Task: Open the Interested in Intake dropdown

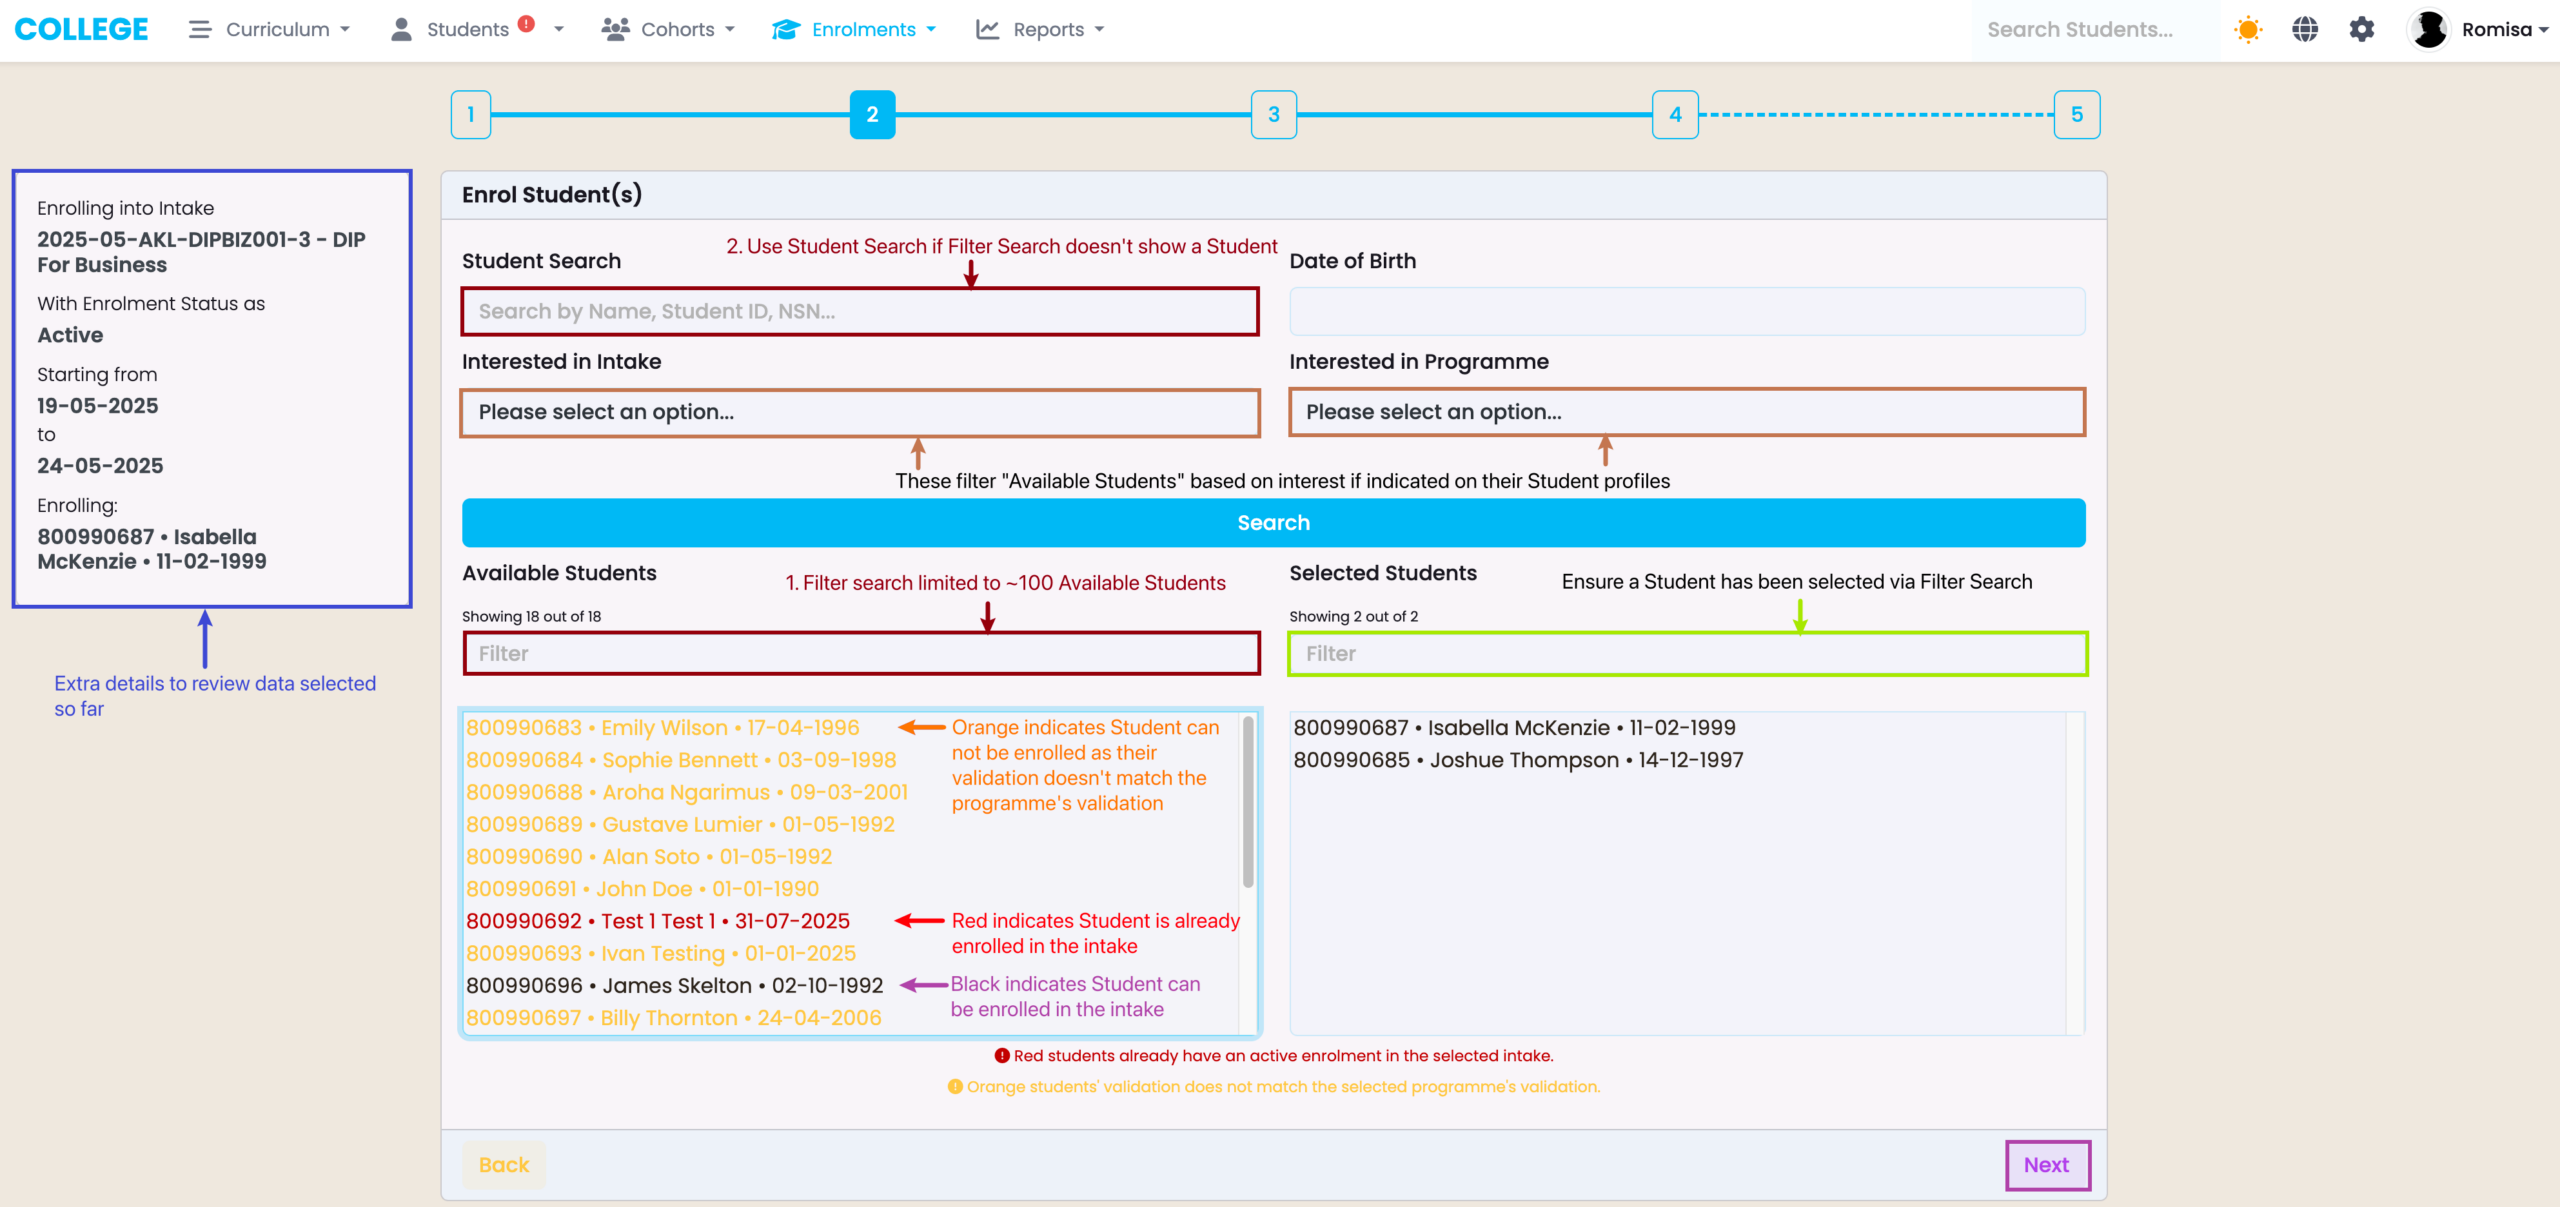Action: tap(859, 412)
